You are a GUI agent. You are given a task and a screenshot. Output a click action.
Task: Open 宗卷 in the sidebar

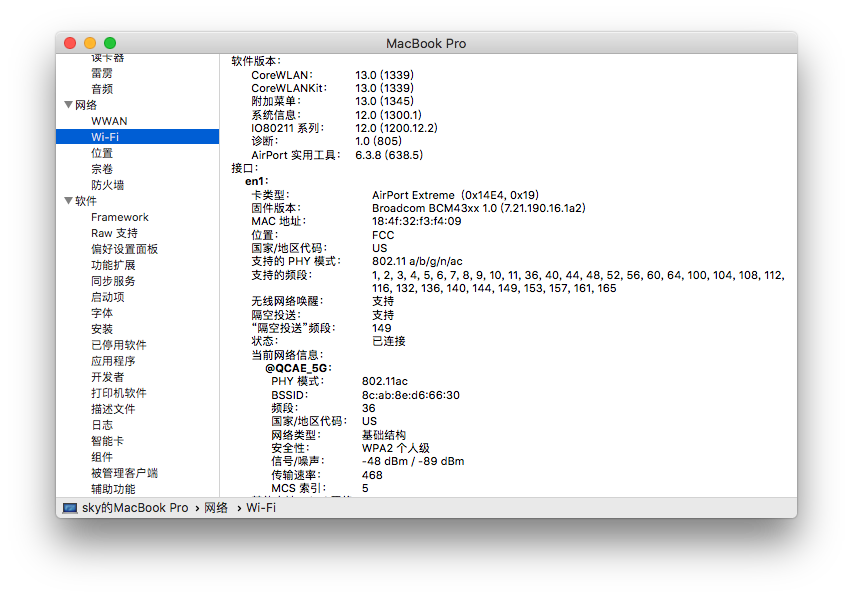pos(102,169)
